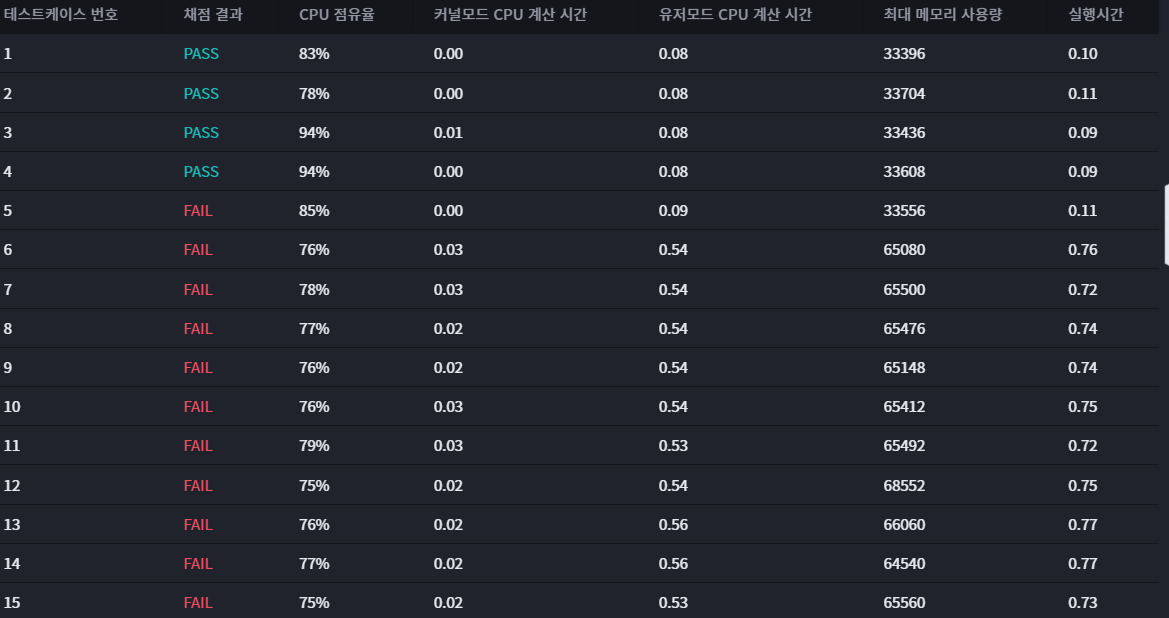Click execution time 0.76 in row 6
Screen dimensions: 1169x618
coord(1083,250)
